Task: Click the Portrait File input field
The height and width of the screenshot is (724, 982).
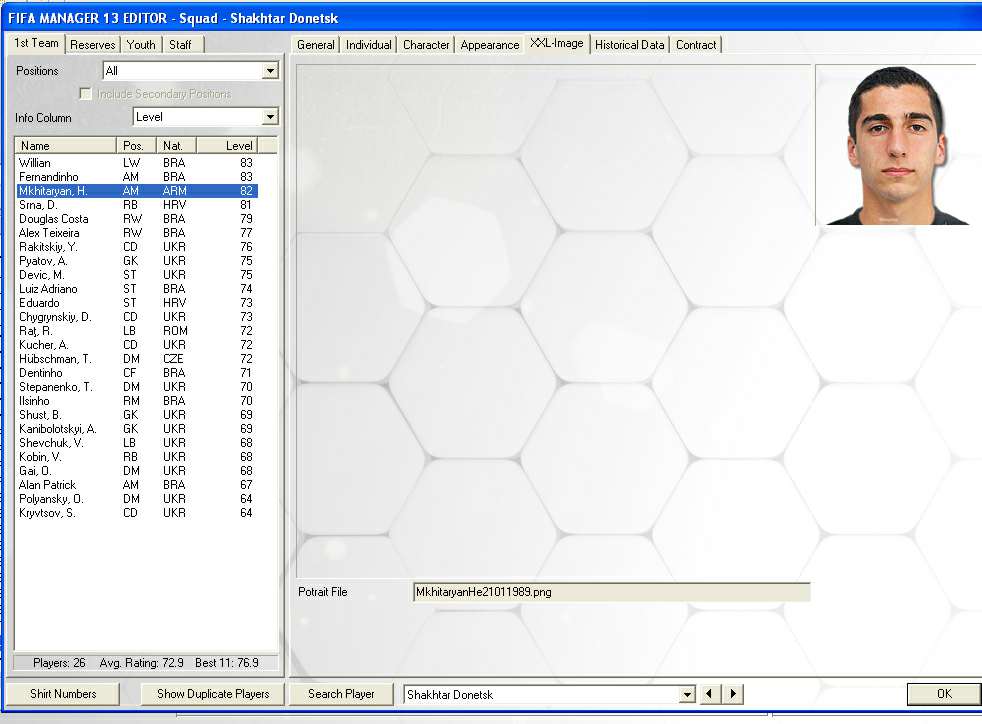Action: pyautogui.click(x=610, y=592)
